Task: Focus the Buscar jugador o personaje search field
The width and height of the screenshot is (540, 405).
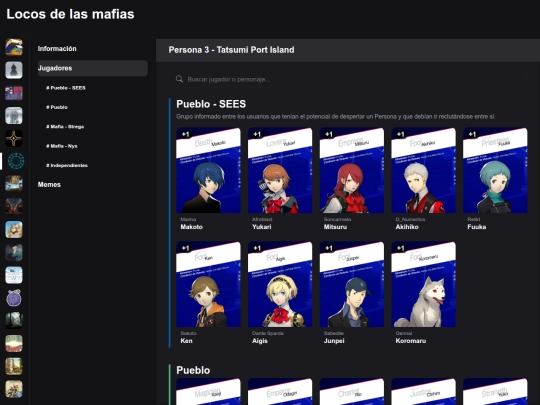Action: [x=347, y=79]
